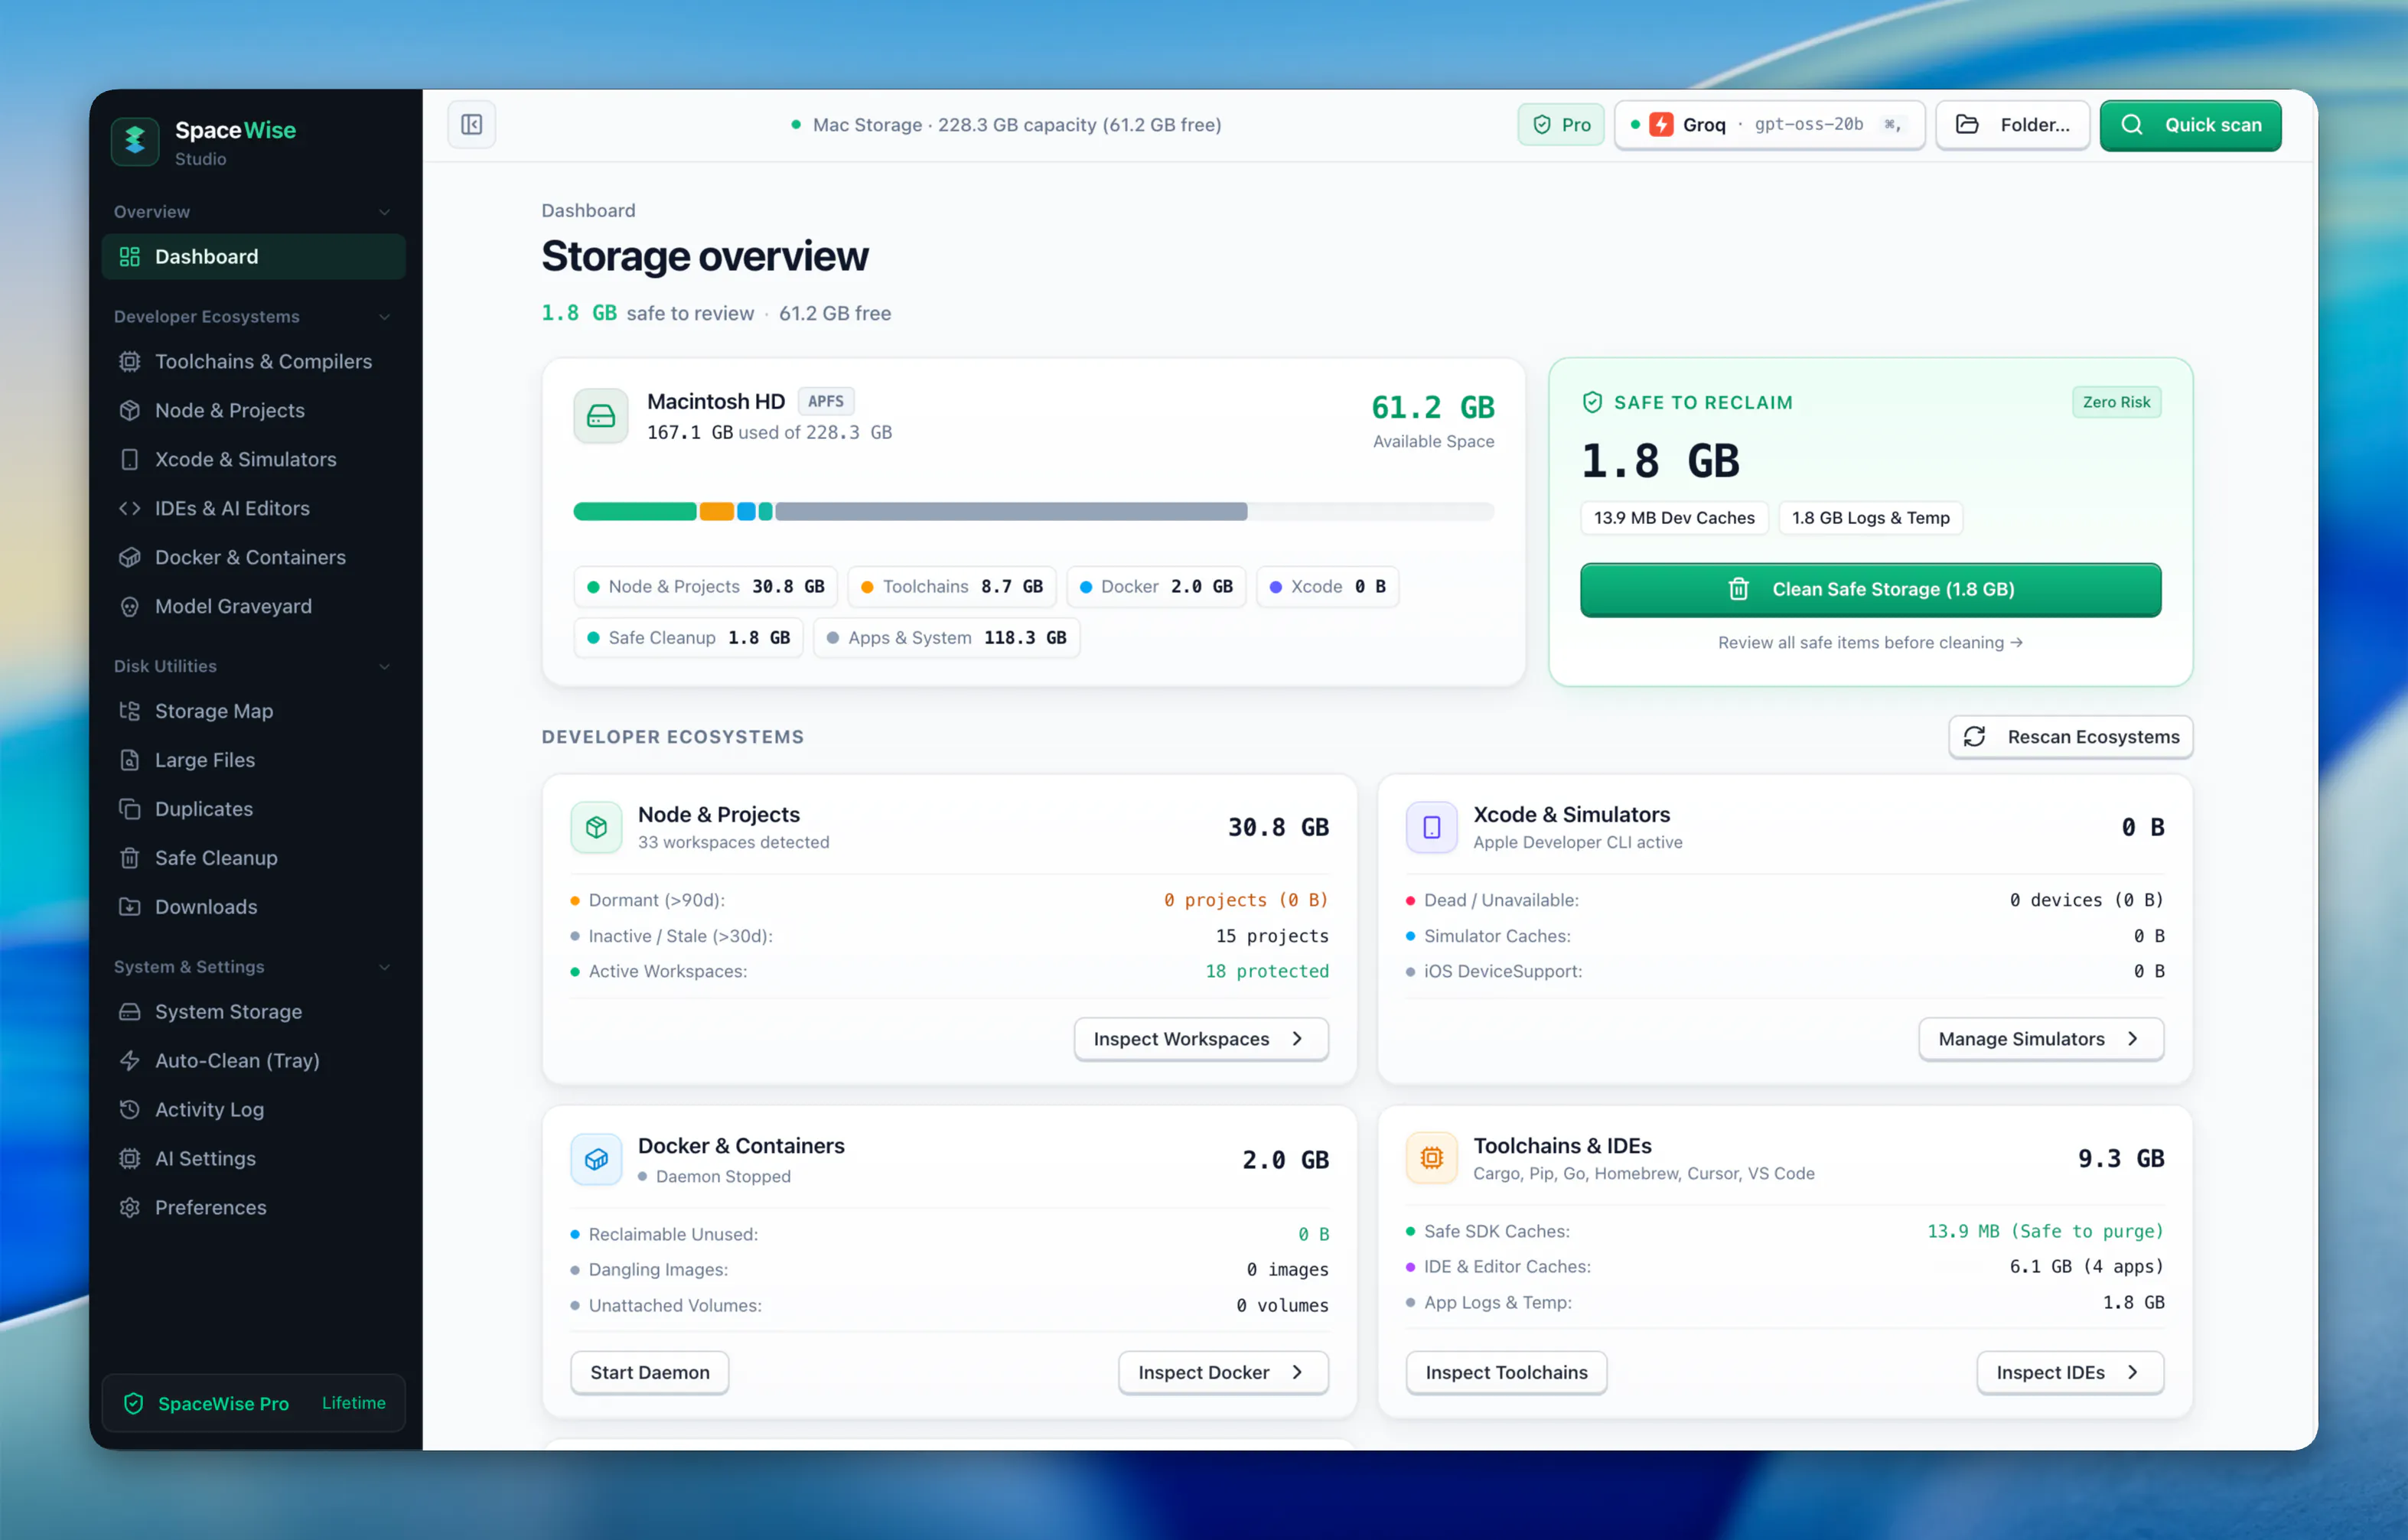Image resolution: width=2408 pixels, height=1540 pixels.
Task: Open Xcode & Simulators in sidebar
Action: pos(253,459)
